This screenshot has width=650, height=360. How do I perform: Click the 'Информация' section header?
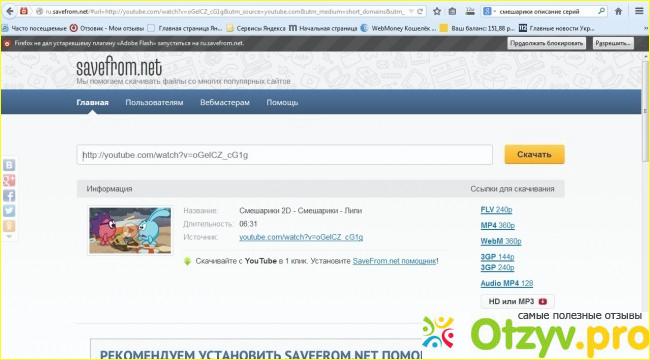coord(109,189)
